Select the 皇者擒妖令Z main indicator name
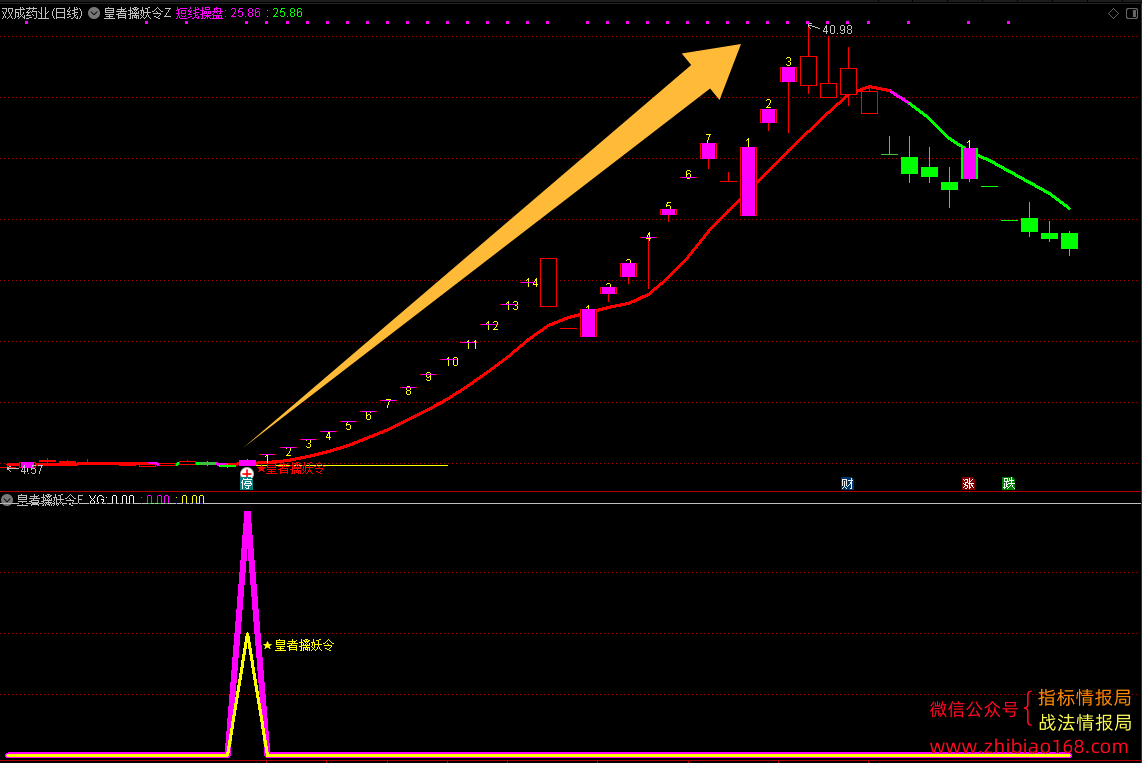 pos(137,13)
